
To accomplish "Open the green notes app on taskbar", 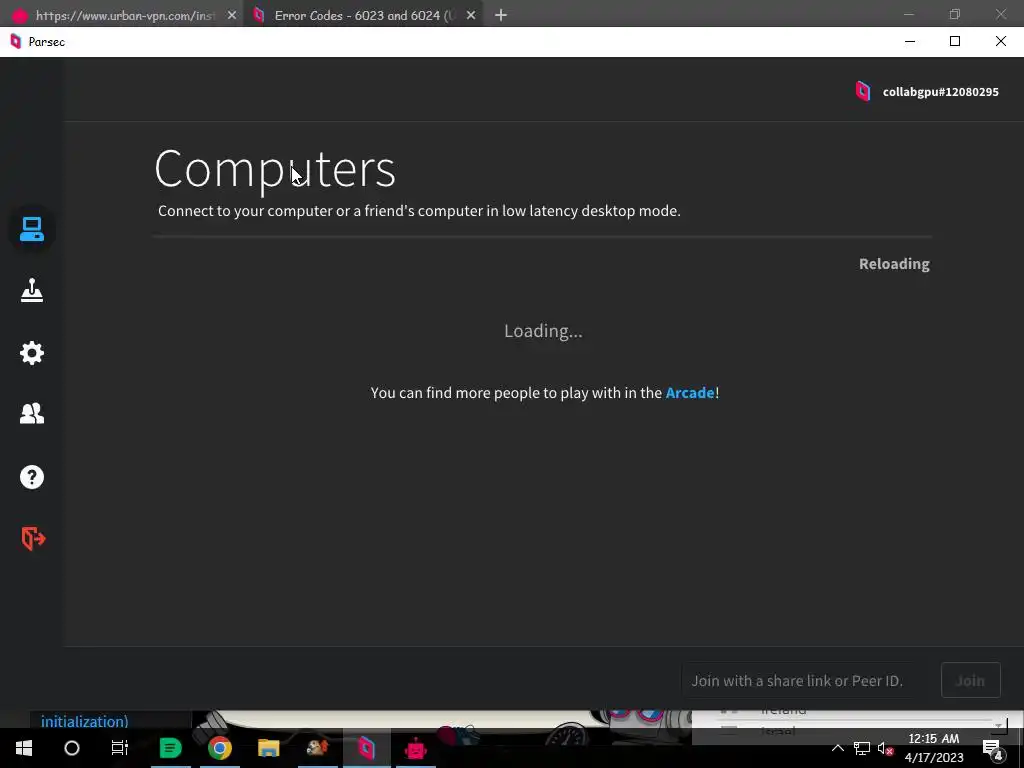I will click(x=170, y=748).
